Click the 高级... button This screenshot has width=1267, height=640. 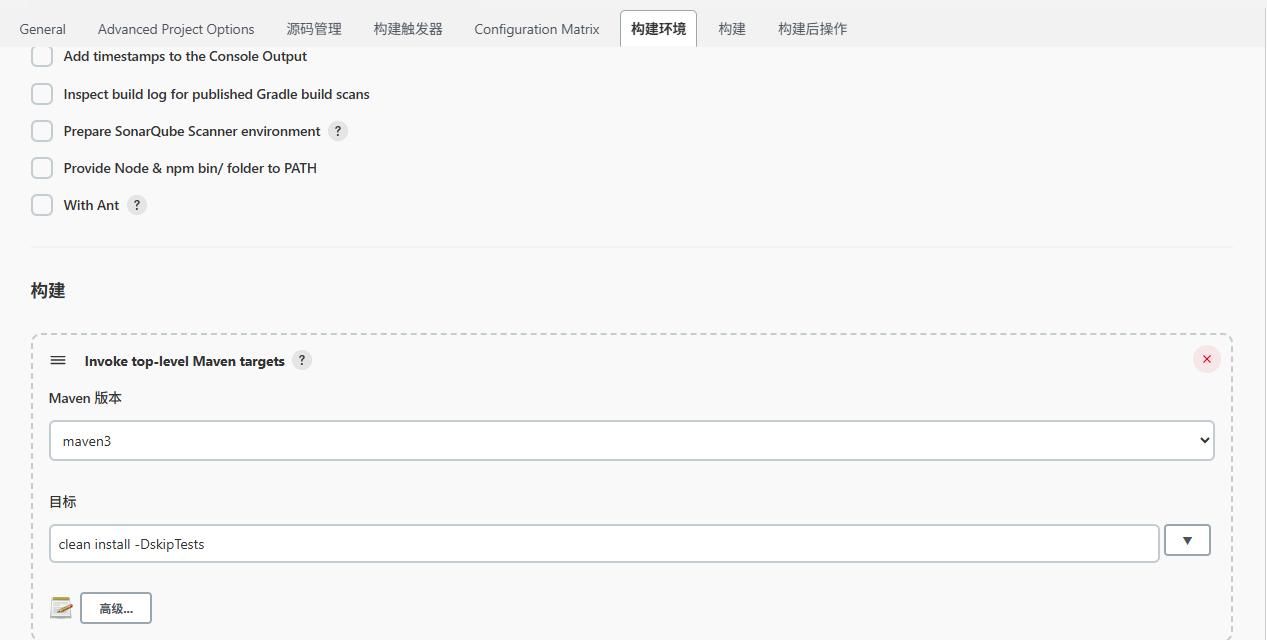pyautogui.click(x=114, y=607)
